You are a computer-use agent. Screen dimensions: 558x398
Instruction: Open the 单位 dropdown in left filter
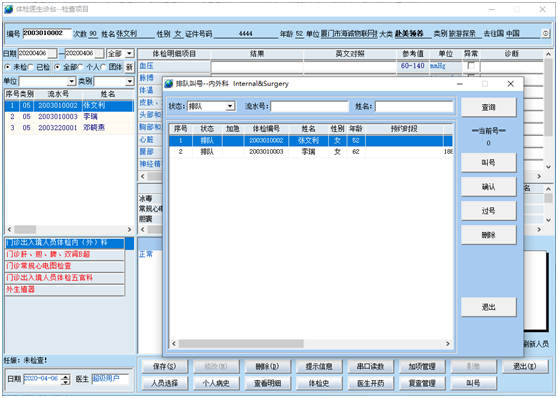point(72,81)
